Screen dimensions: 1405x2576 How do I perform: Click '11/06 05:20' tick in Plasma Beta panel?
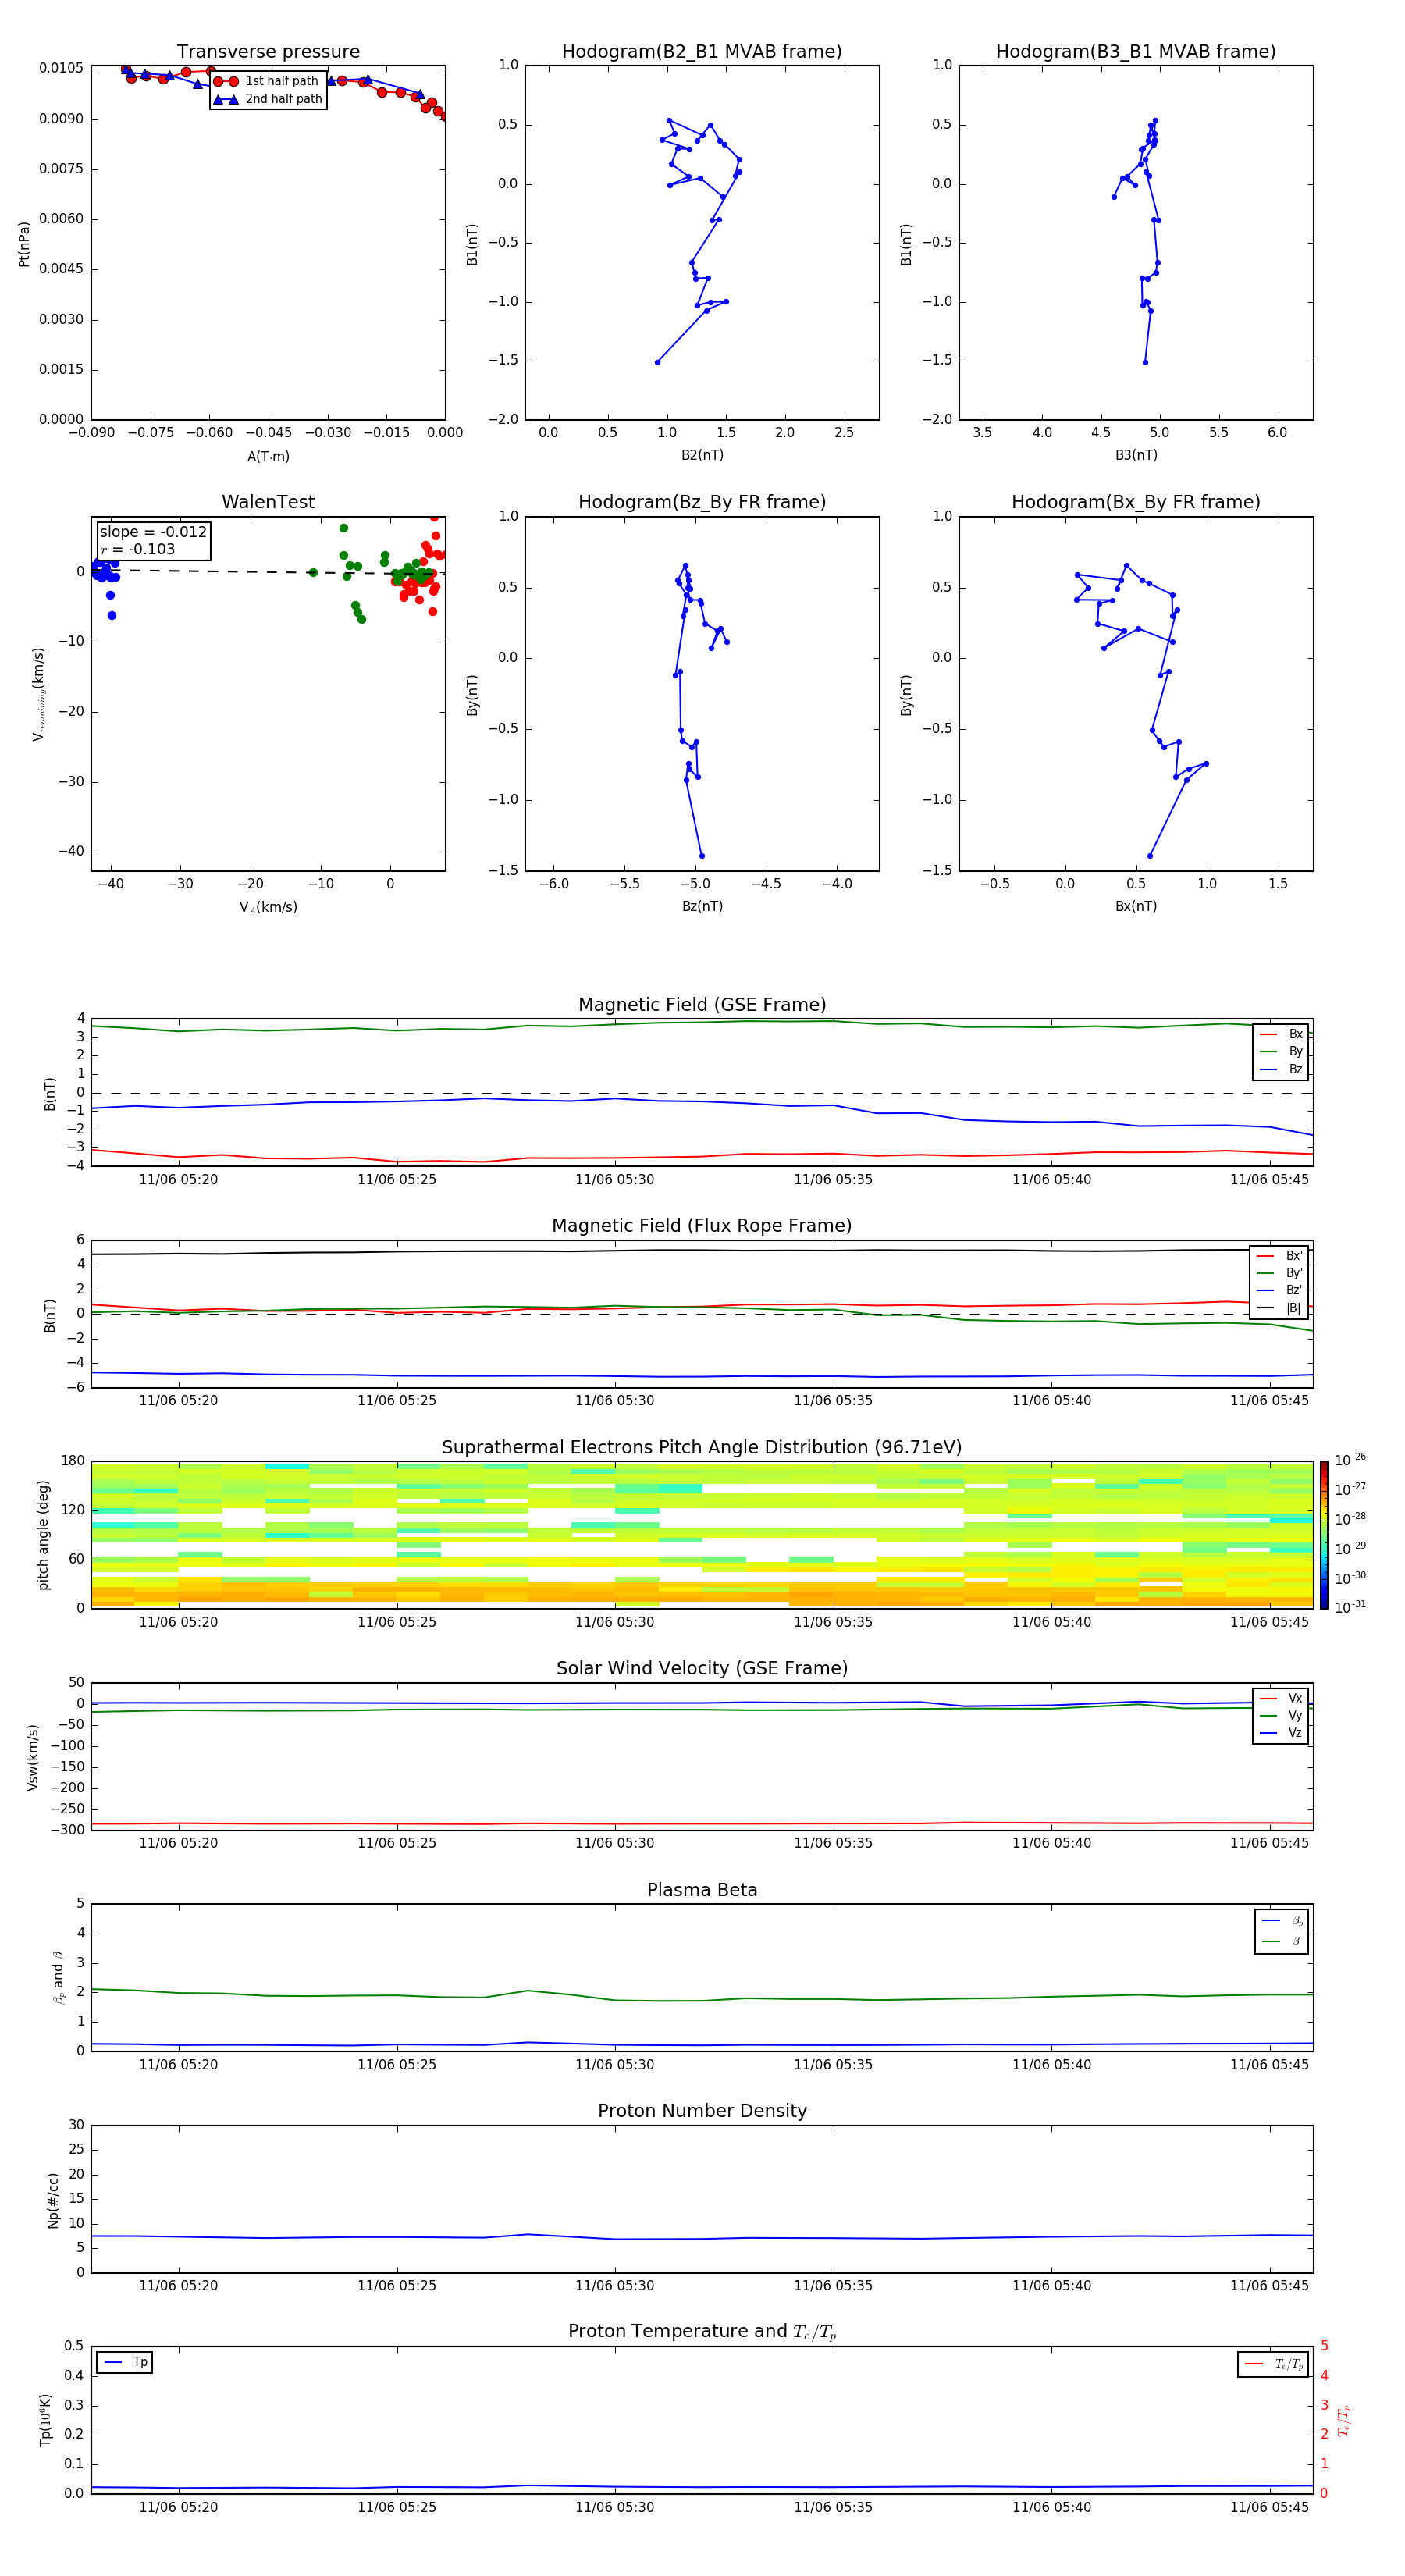178,2064
